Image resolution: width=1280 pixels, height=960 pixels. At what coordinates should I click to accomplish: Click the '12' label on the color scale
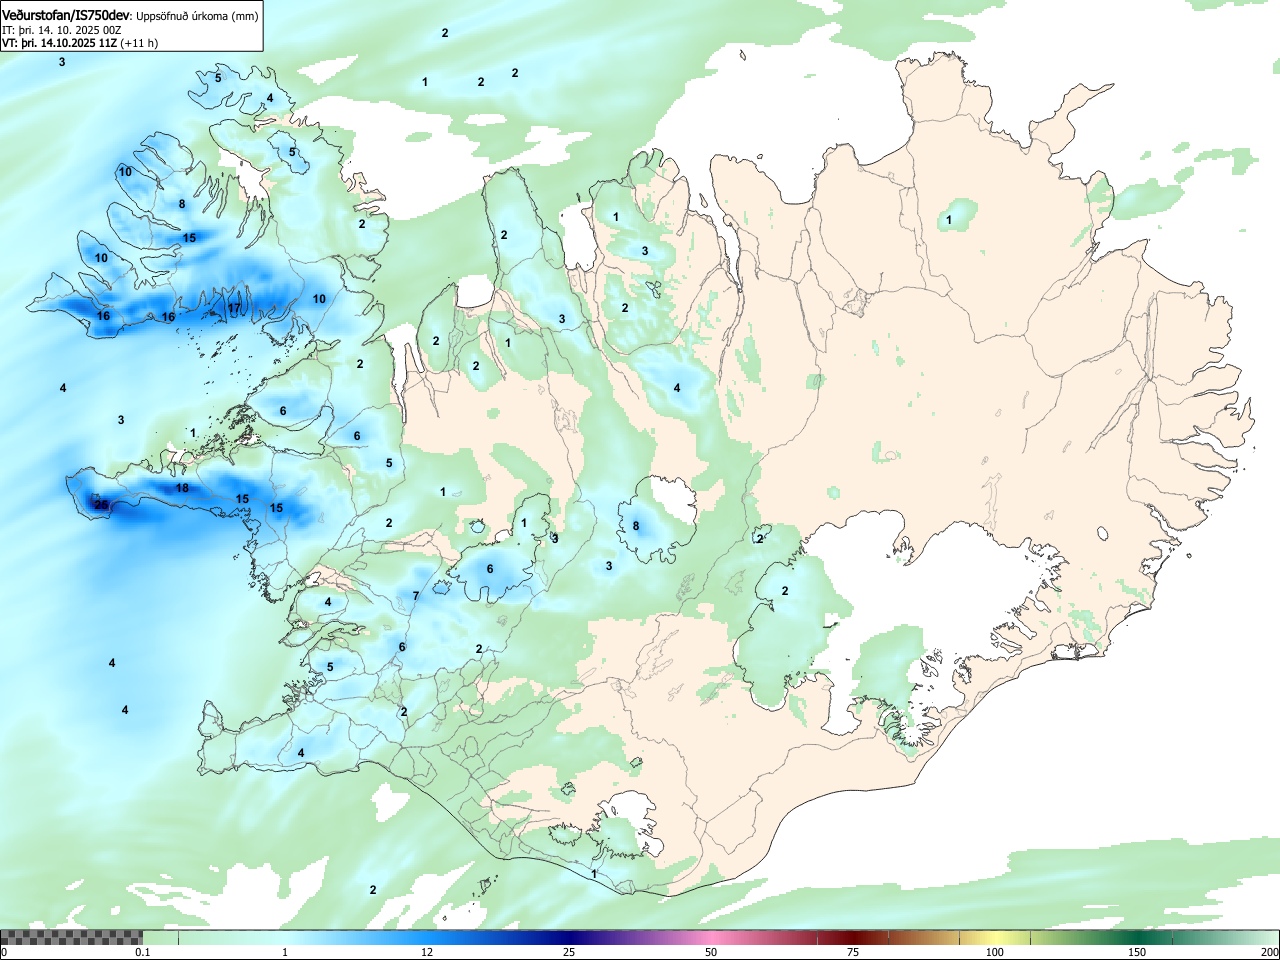pos(427,952)
